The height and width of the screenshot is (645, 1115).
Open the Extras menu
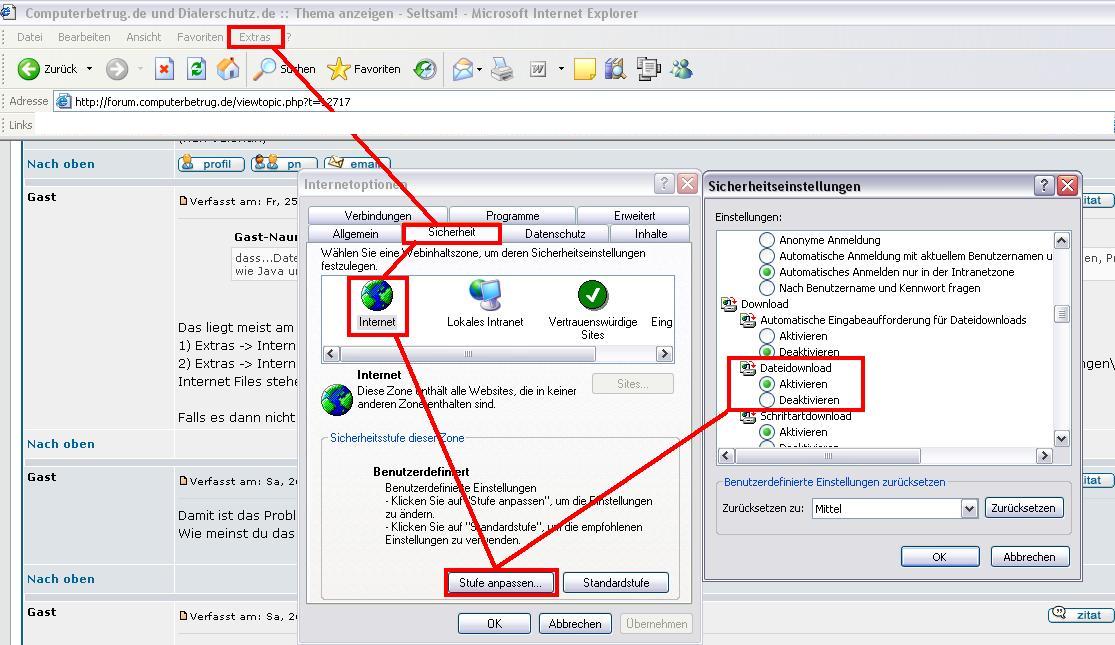point(254,37)
